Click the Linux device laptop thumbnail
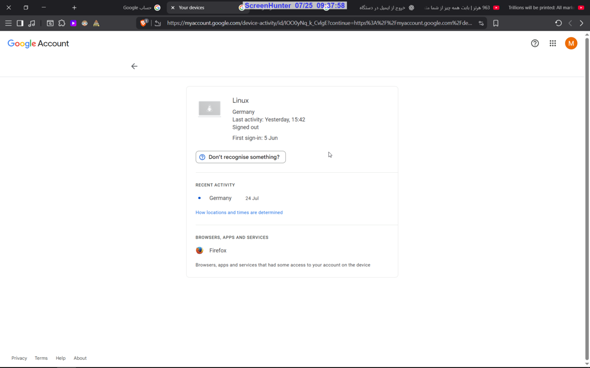This screenshot has width=590, height=368. (210, 109)
